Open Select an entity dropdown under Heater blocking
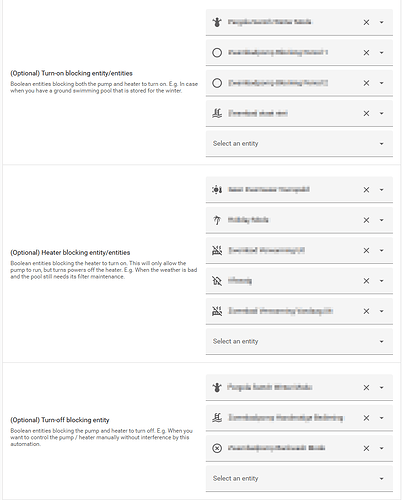This screenshot has width=402, height=500. [x=299, y=341]
